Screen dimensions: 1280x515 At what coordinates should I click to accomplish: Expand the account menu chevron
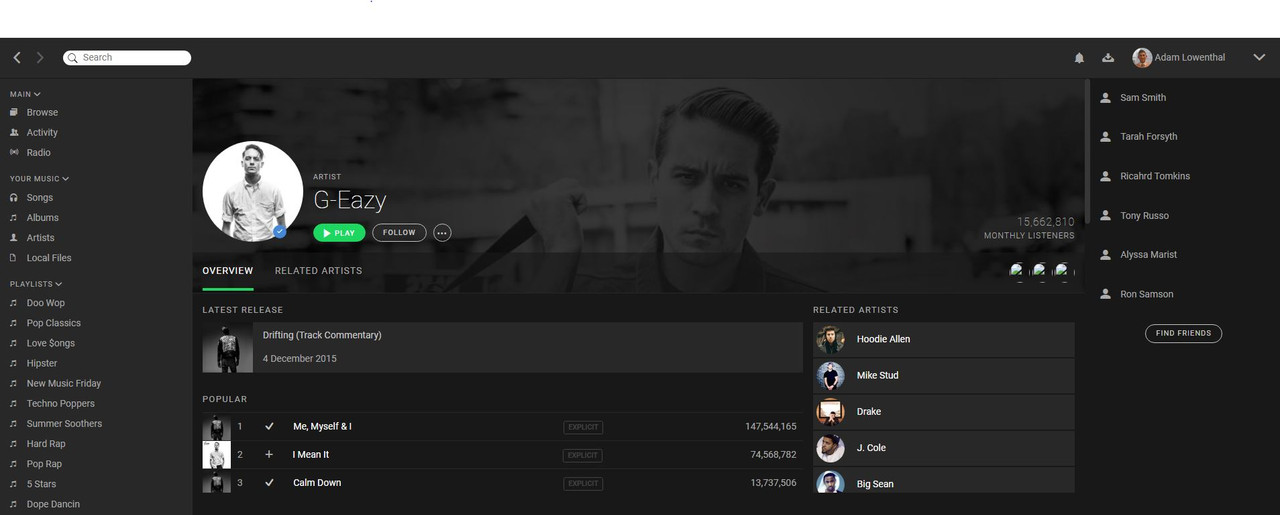coord(1259,58)
